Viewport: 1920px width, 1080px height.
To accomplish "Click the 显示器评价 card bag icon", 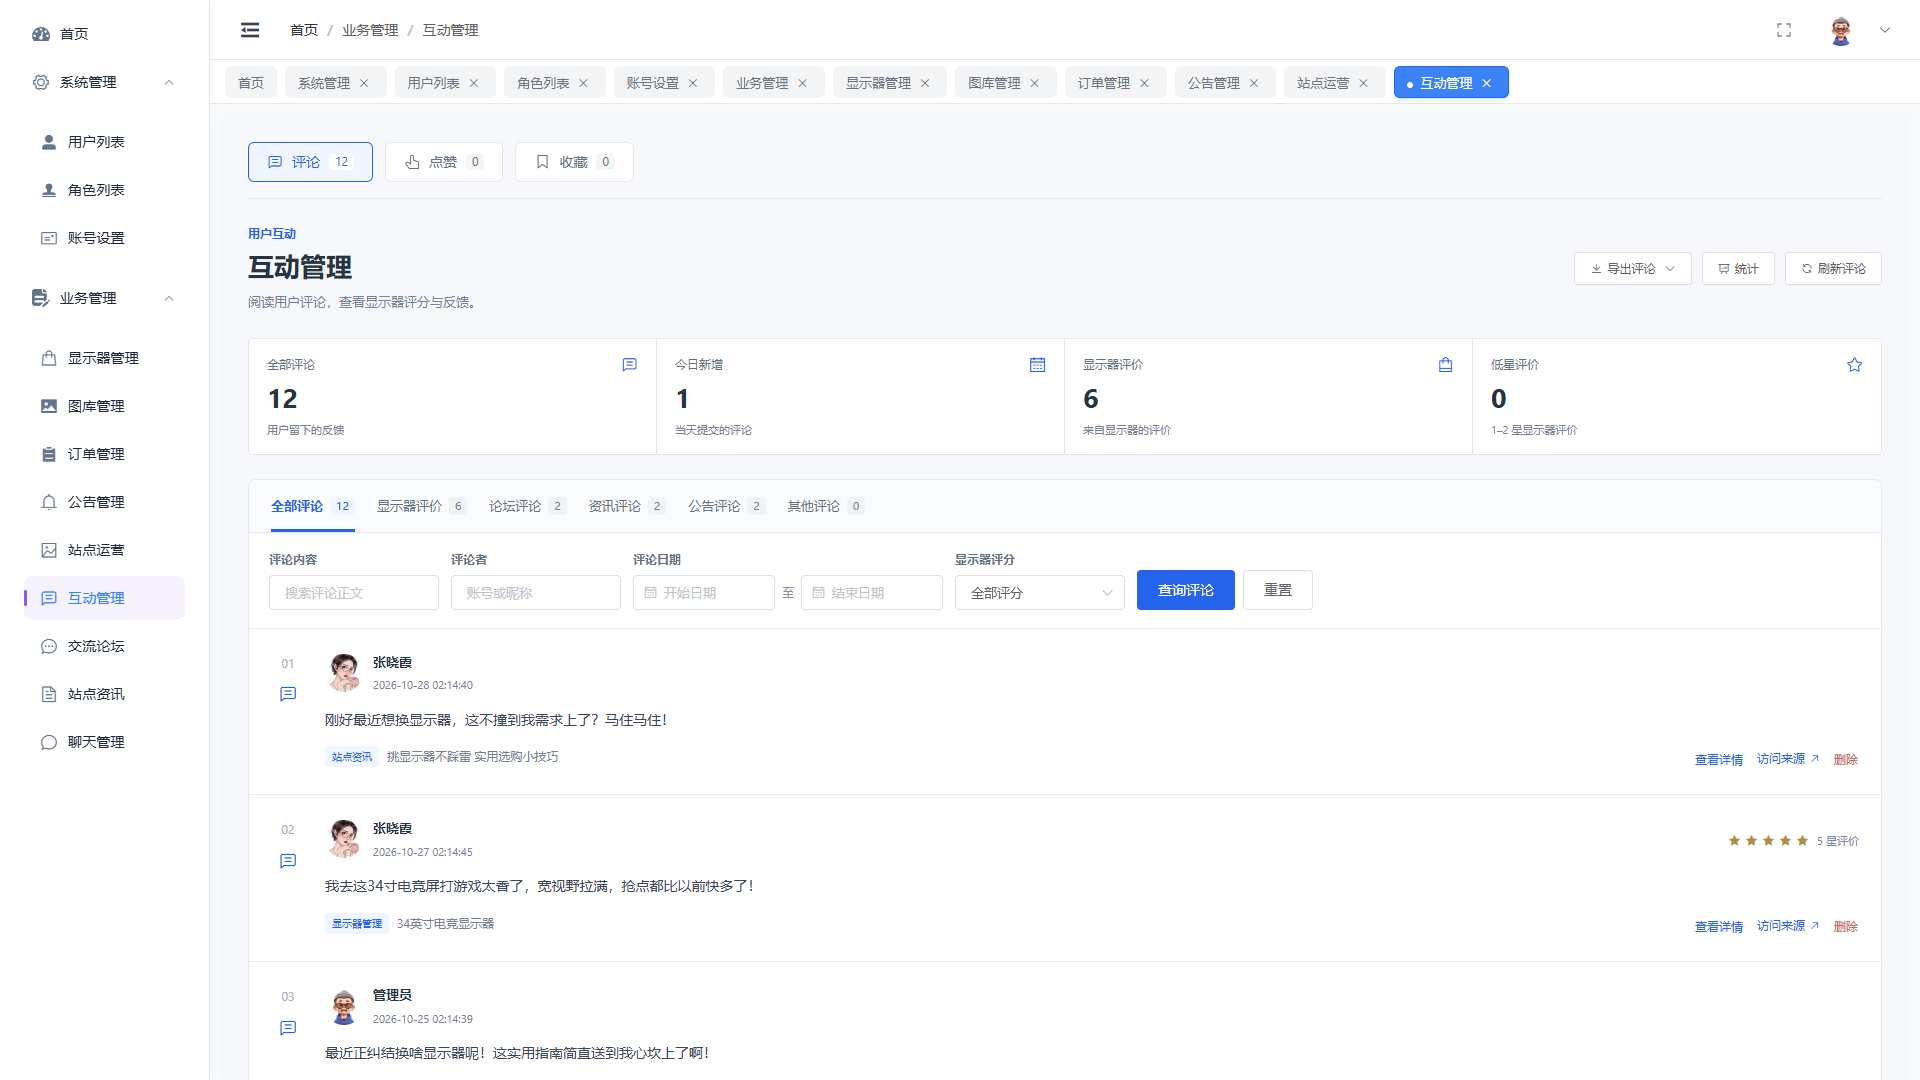I will point(1446,365).
